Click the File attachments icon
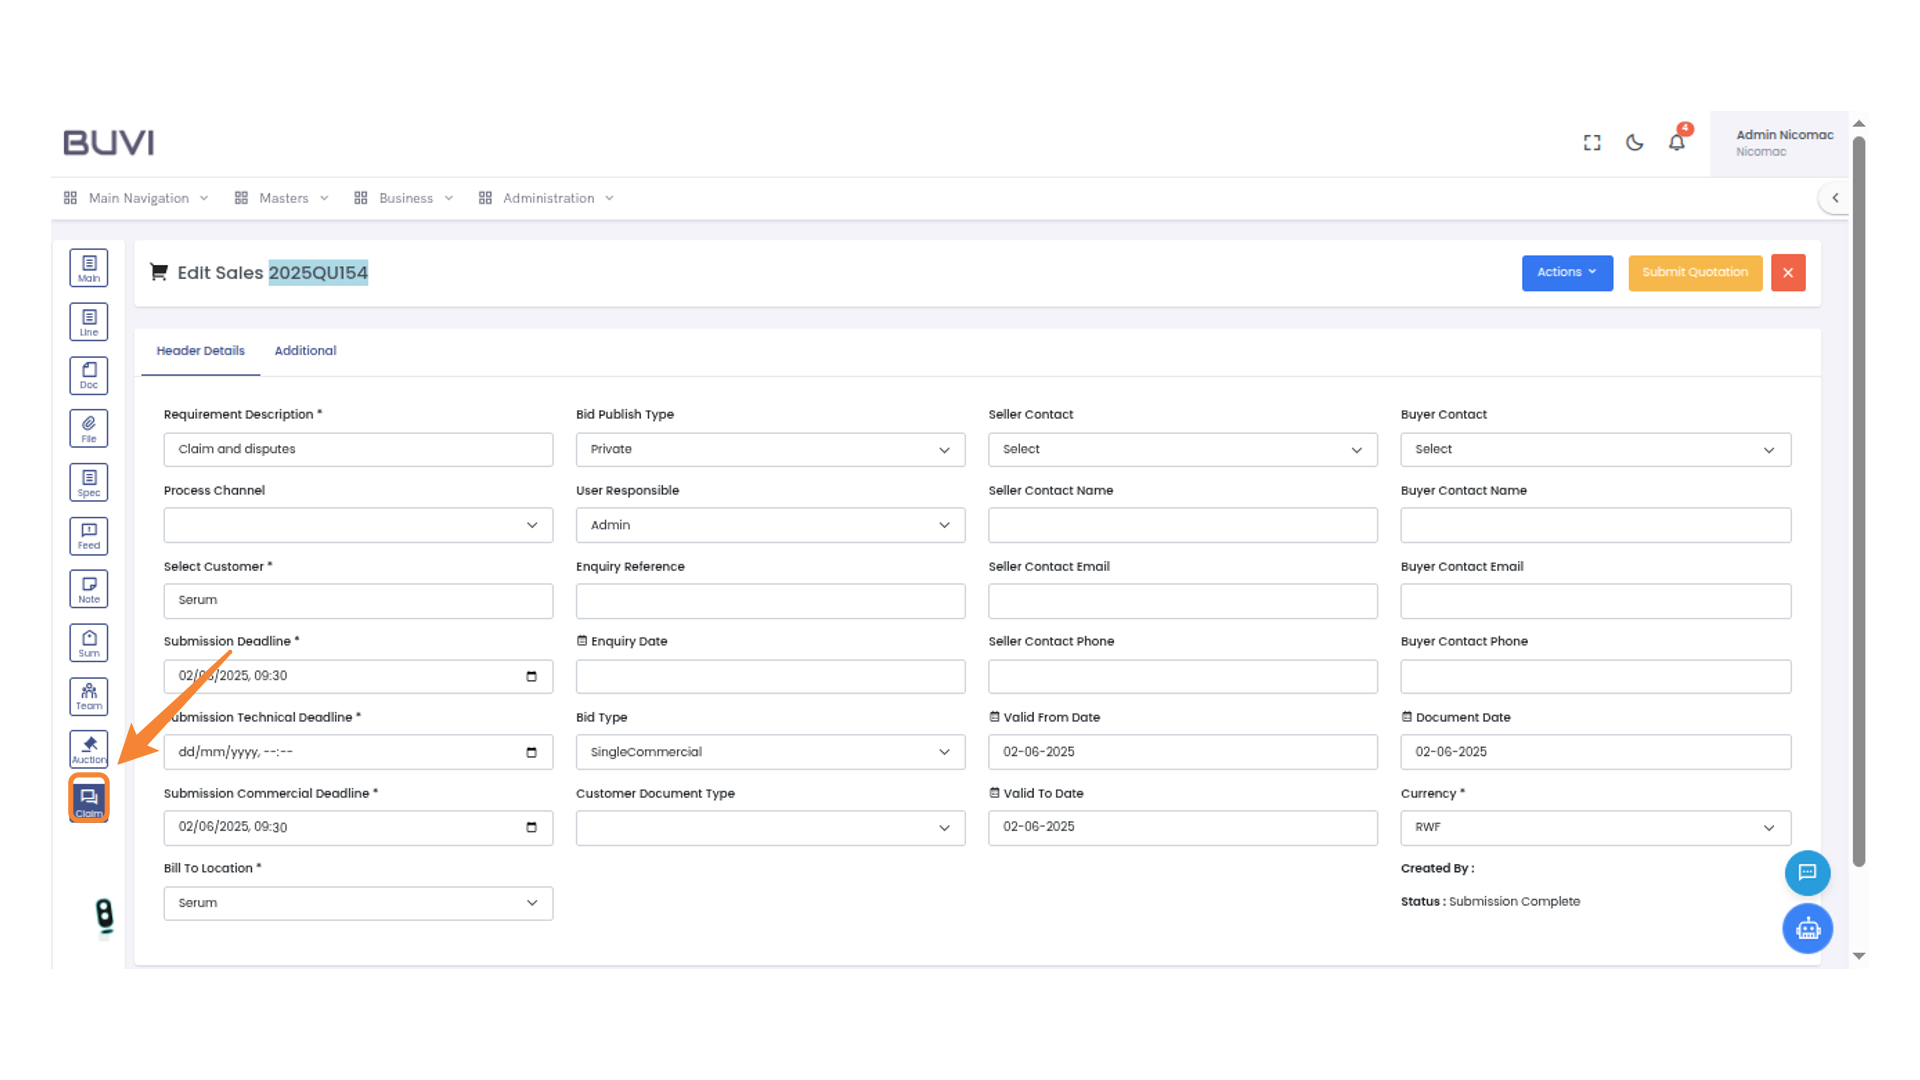 (x=88, y=427)
